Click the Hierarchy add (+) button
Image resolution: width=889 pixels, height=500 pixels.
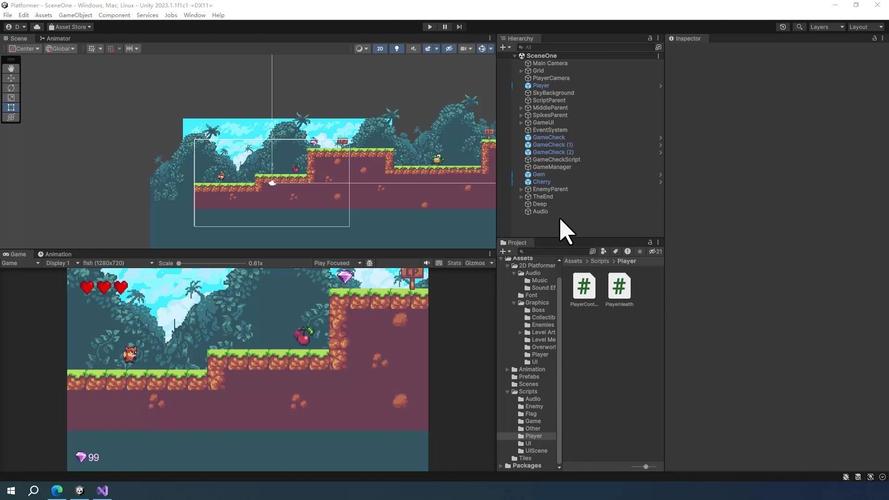505,48
